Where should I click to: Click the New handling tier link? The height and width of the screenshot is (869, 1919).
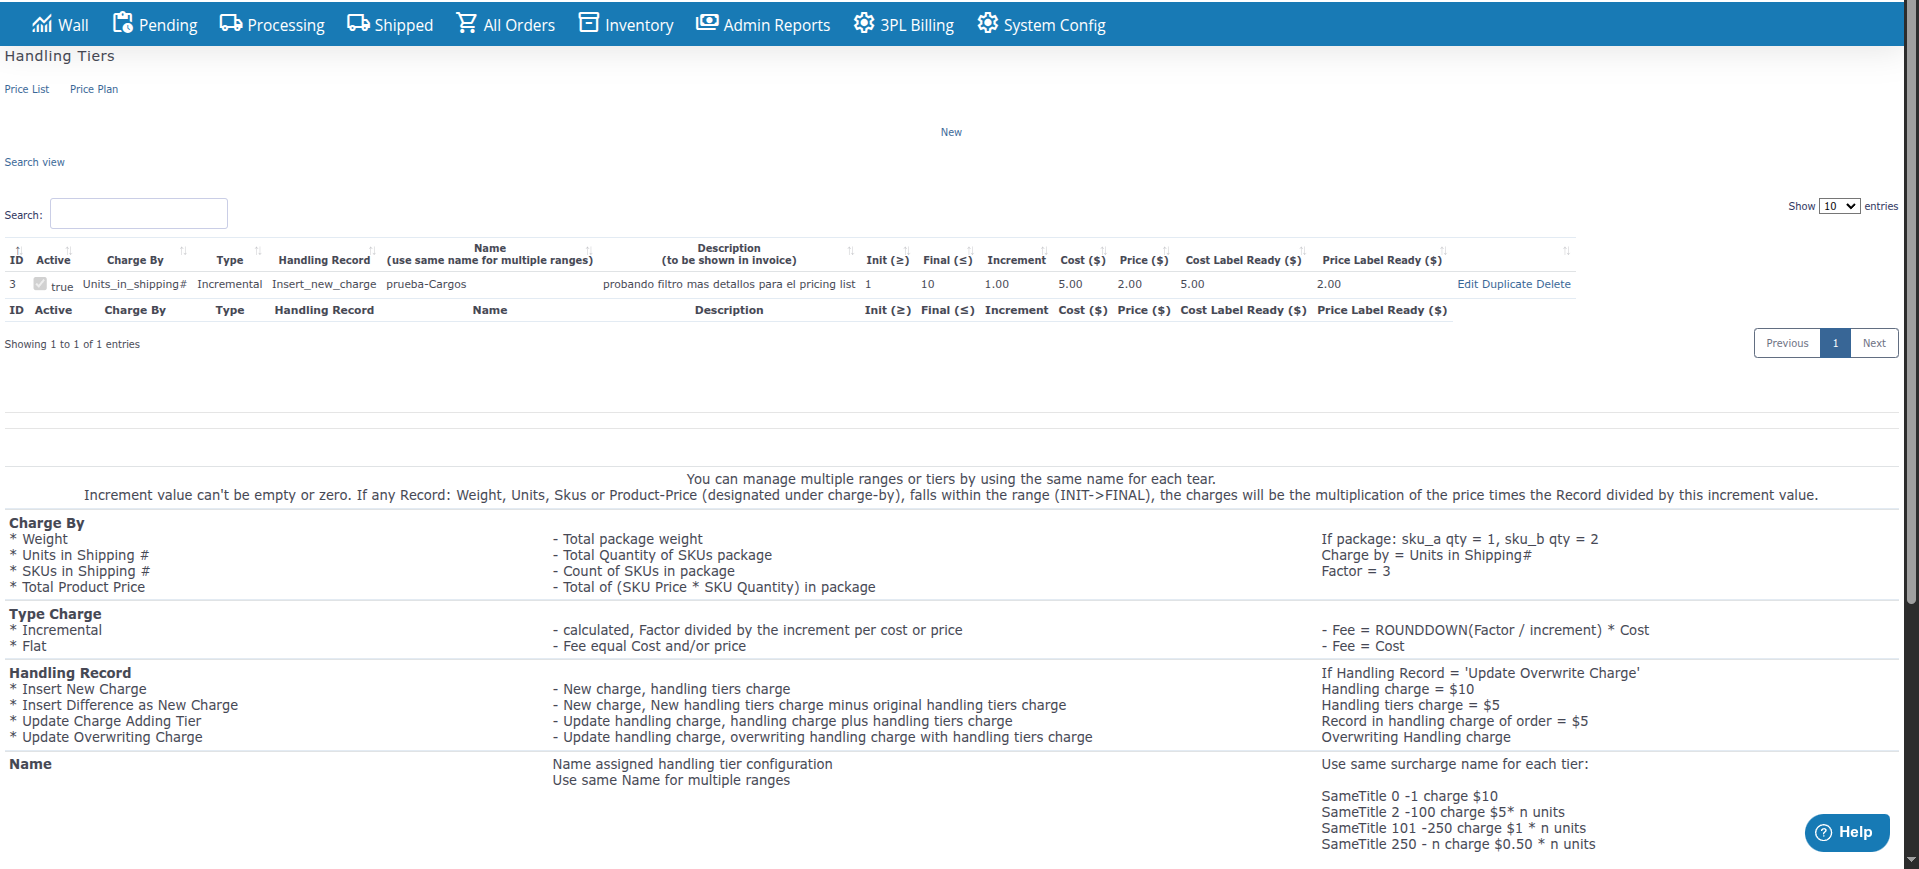[x=951, y=132]
